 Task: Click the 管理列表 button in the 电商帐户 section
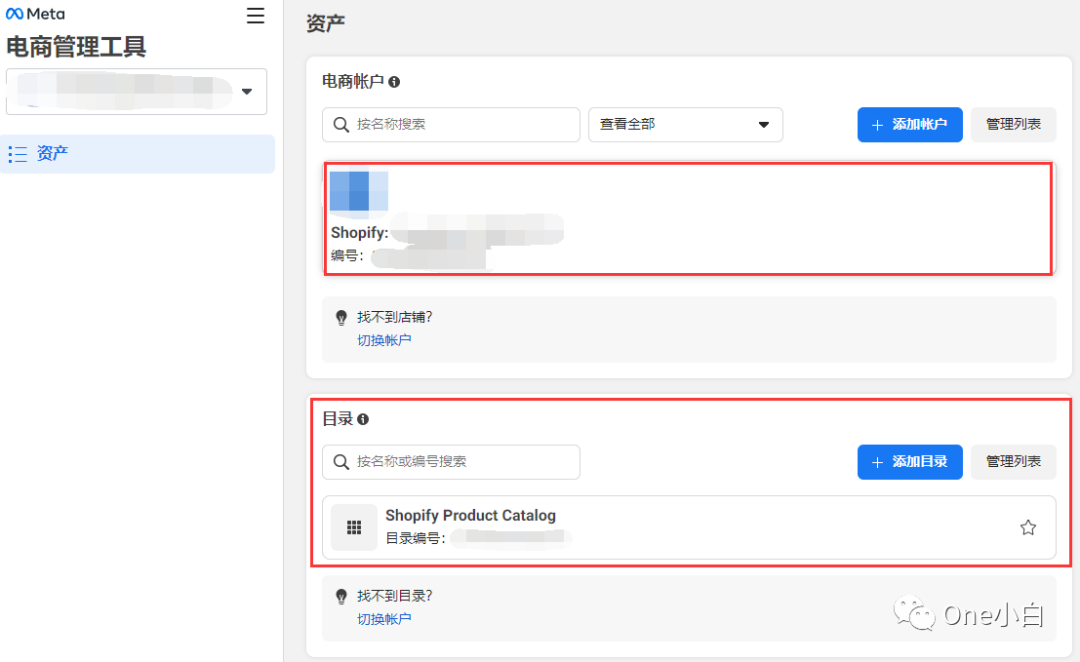click(x=1013, y=125)
